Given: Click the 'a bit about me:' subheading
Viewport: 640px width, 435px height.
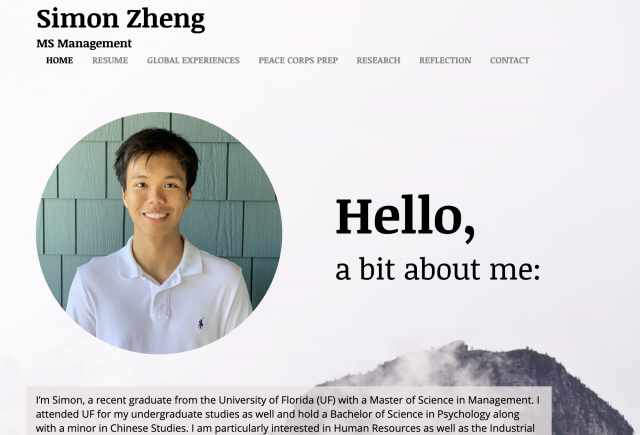Looking at the screenshot, I should point(438,269).
